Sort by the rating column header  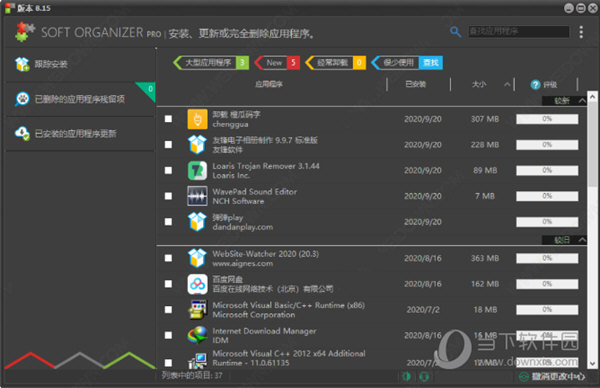point(550,85)
